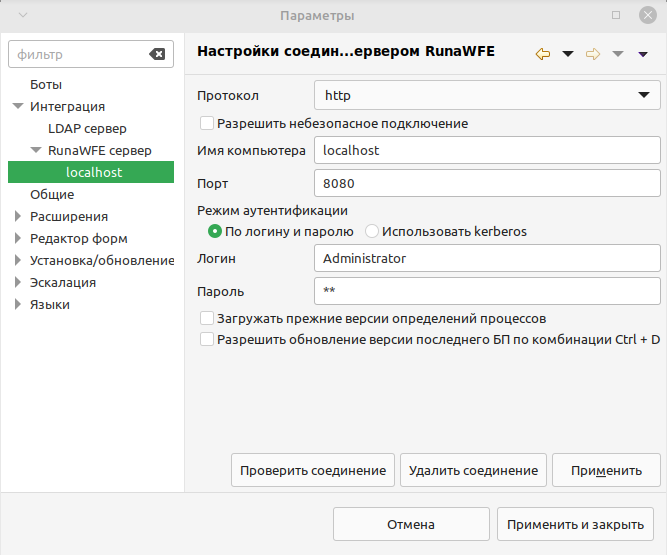Image resolution: width=667 pixels, height=555 pixels.
Task: Collapse the Интеграция tree node
Action: click(x=18, y=106)
